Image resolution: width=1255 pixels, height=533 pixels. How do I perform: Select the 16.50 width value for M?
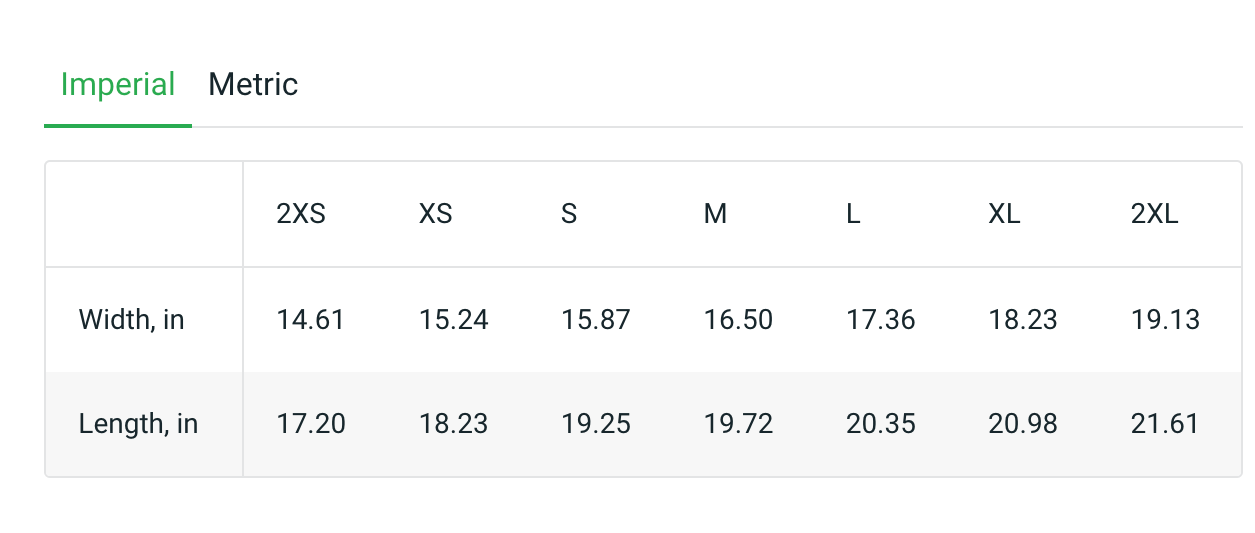pyautogui.click(x=738, y=320)
